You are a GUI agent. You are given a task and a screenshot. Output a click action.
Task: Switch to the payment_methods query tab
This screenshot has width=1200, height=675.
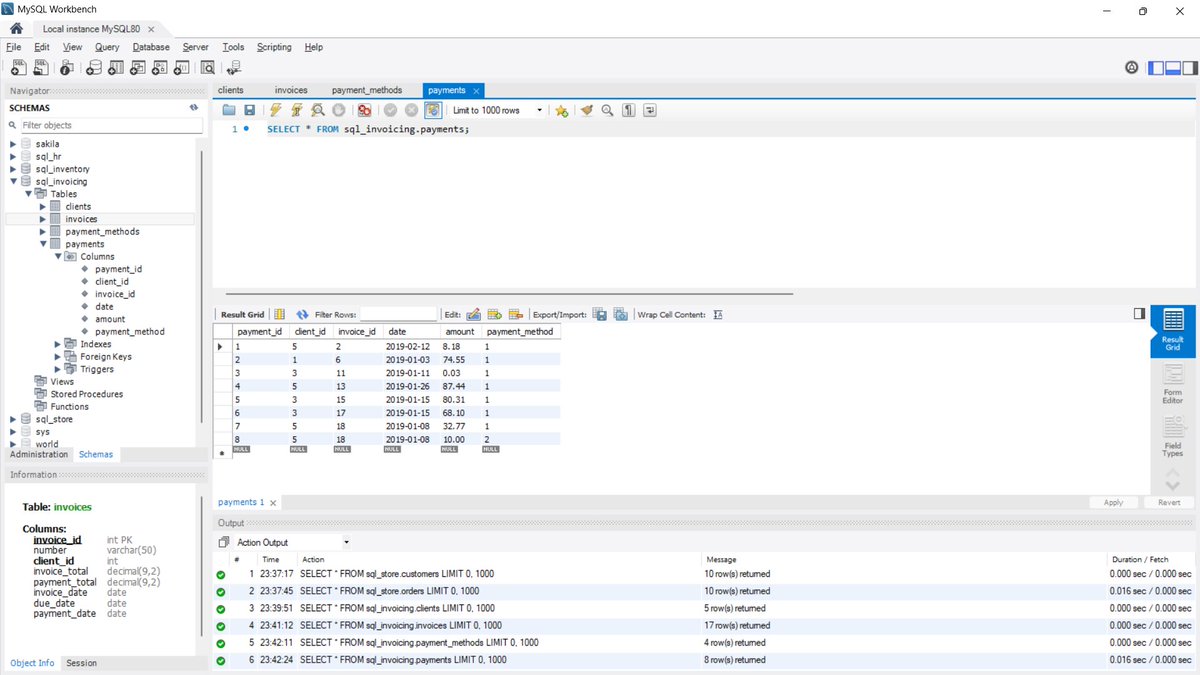pyautogui.click(x=367, y=90)
